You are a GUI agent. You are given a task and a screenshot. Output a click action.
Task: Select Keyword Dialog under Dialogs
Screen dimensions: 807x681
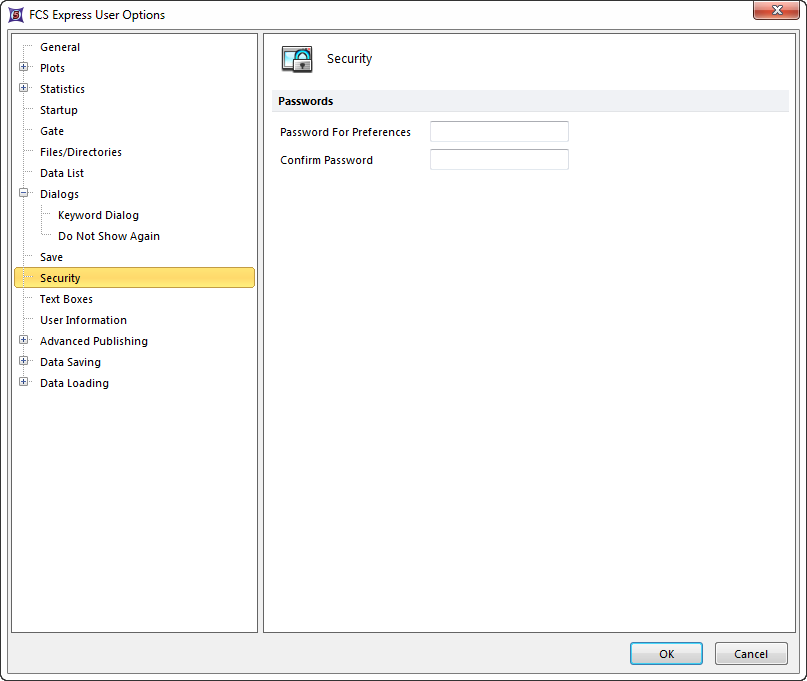coord(98,215)
